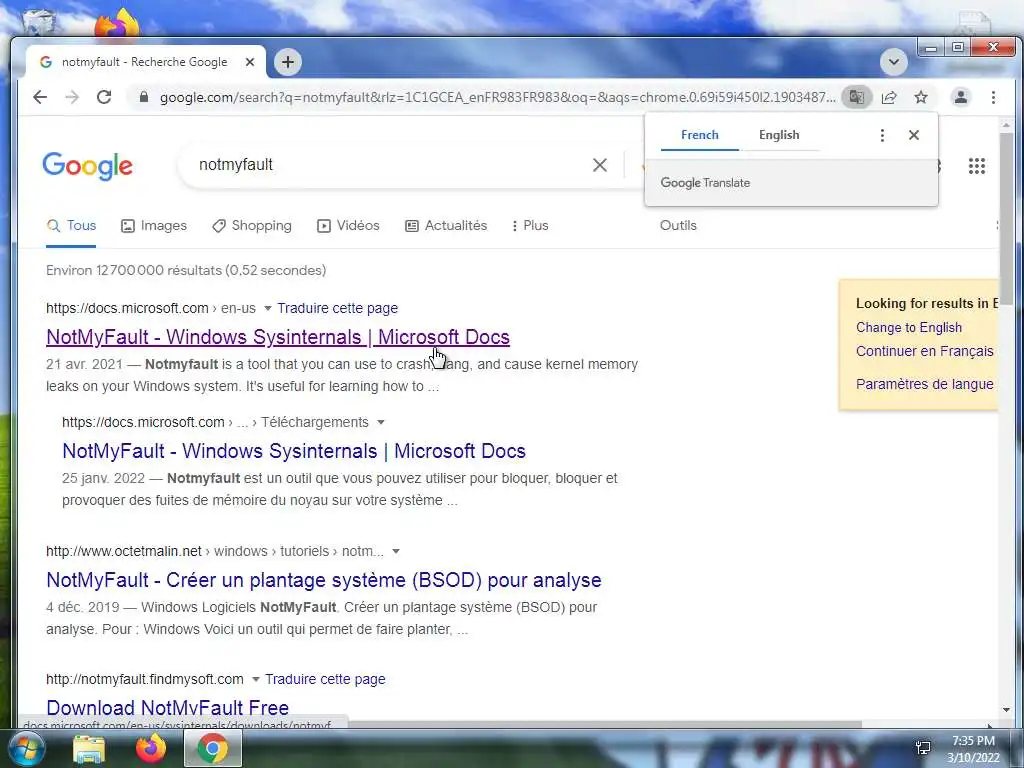Switch to Actualités results tab
Viewport: 1024px width, 768px height.
tap(446, 226)
